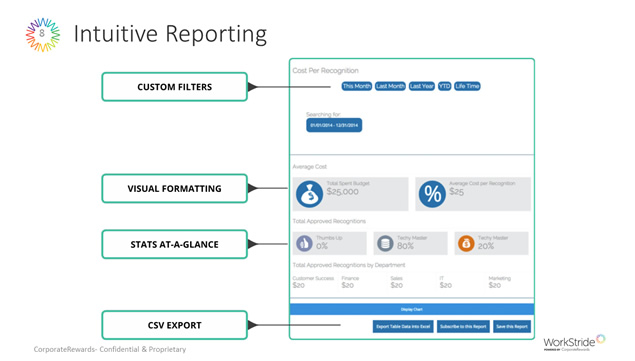Click the Custom Filters callout box

175,87
